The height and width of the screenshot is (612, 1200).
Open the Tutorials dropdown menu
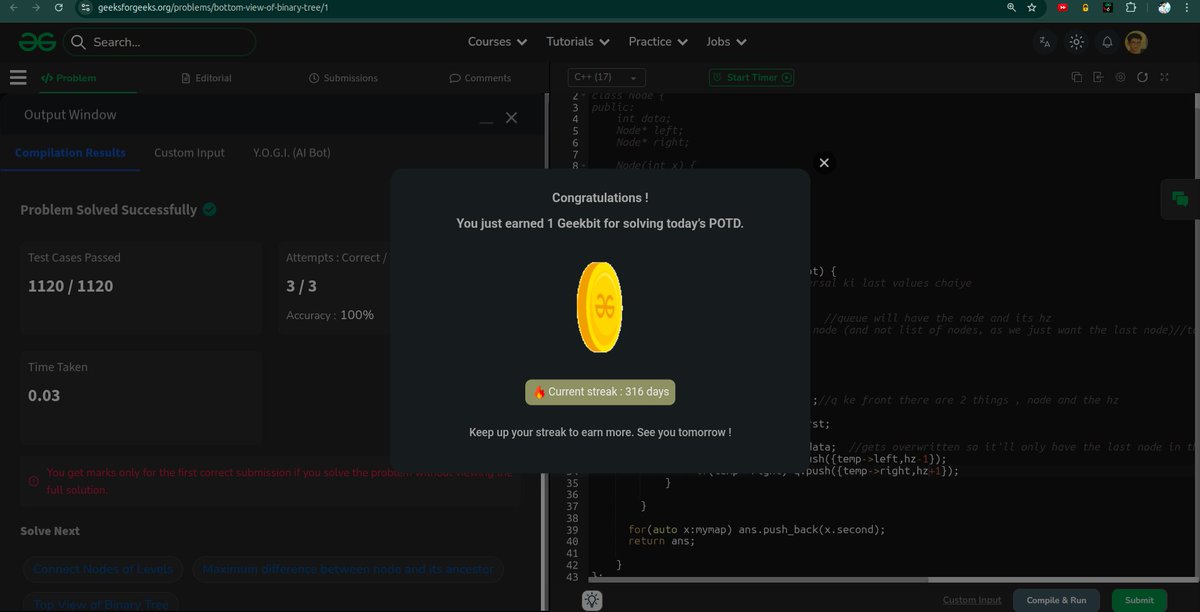[x=578, y=42]
